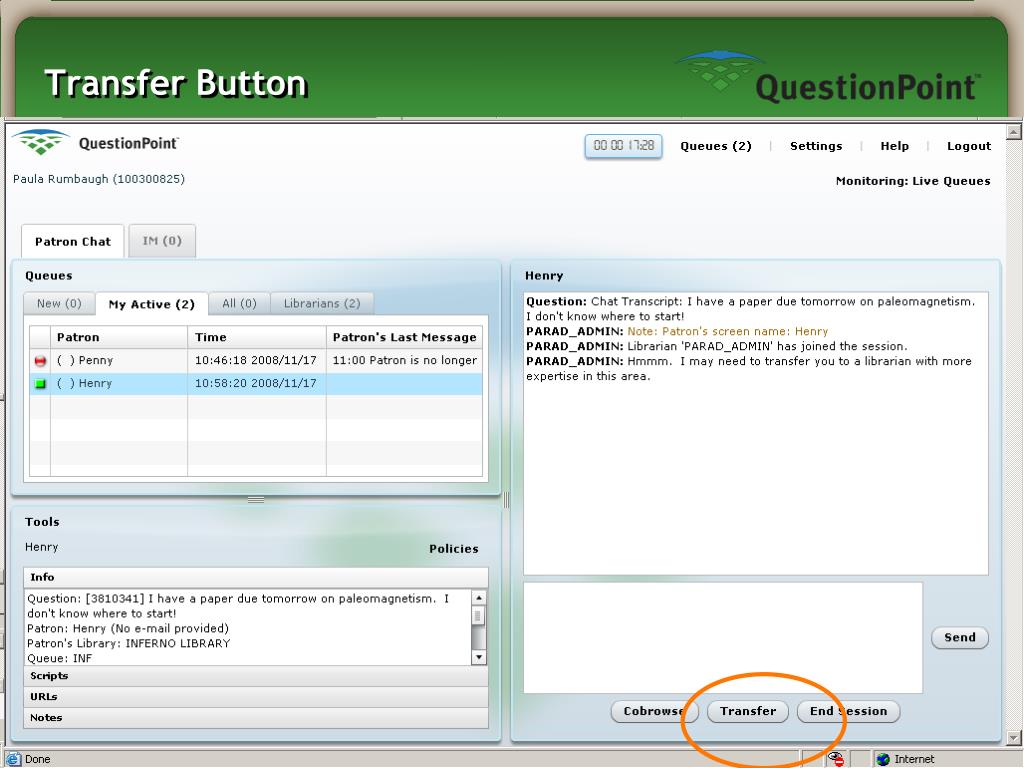
Task: Open Librarians (2) queue tab
Action: pyautogui.click(x=322, y=304)
